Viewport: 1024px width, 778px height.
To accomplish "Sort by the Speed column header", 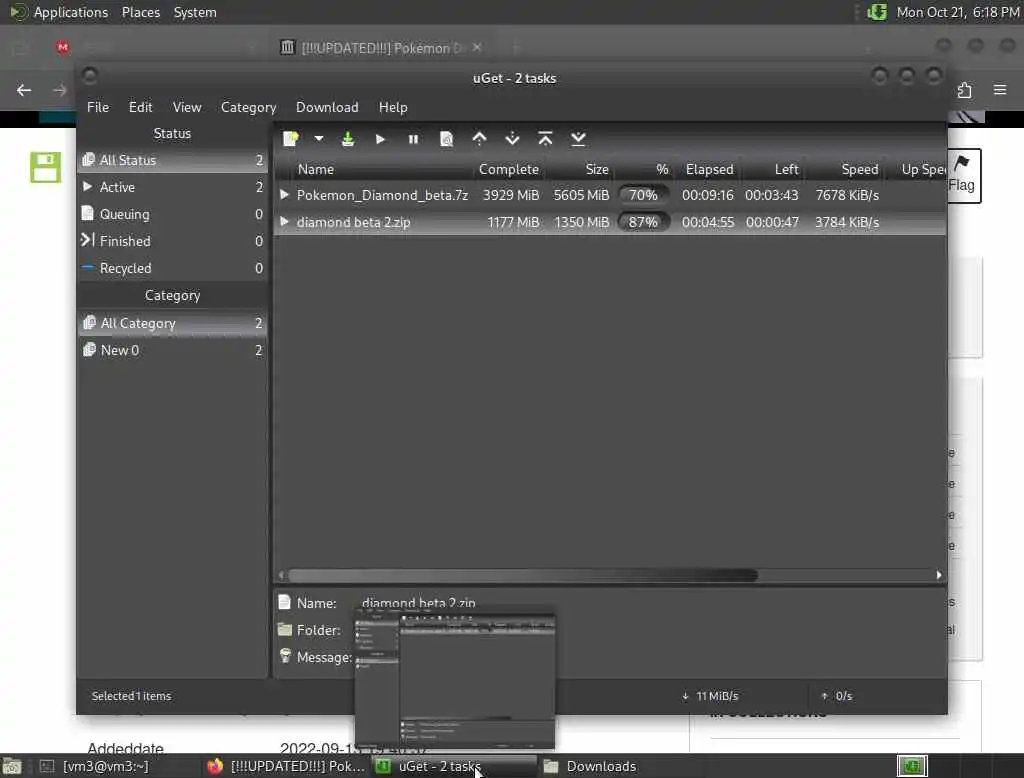I will [859, 169].
